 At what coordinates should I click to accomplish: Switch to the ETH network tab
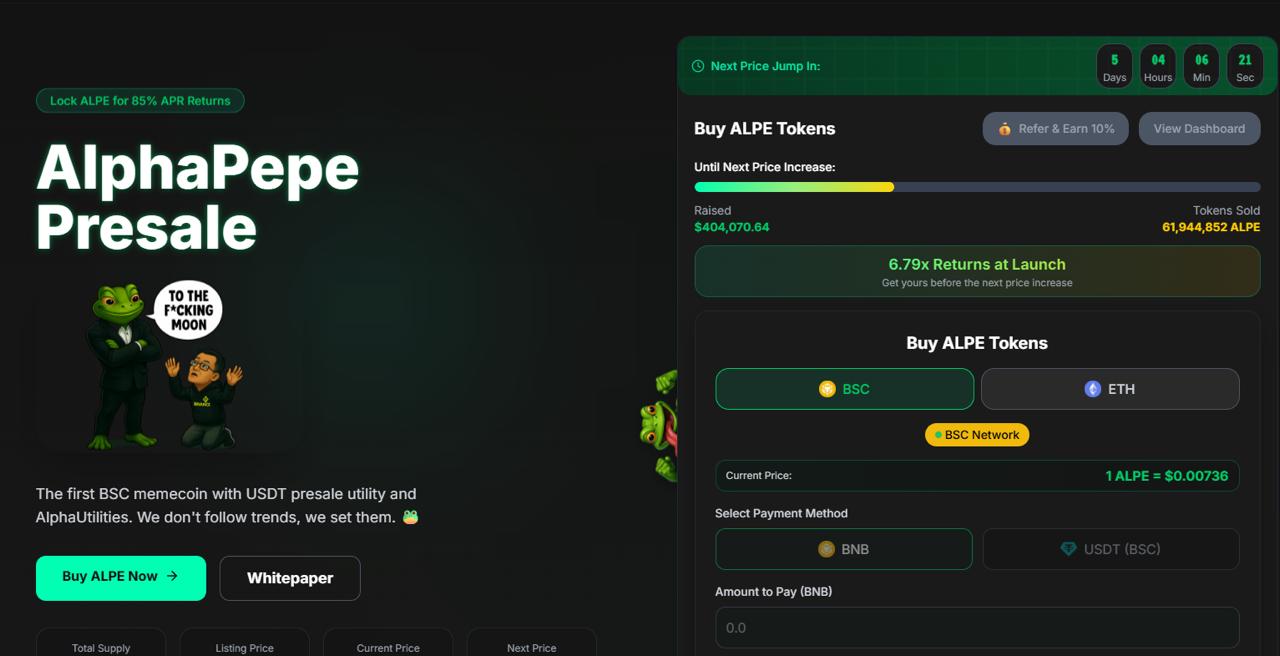pyautogui.click(x=1110, y=389)
